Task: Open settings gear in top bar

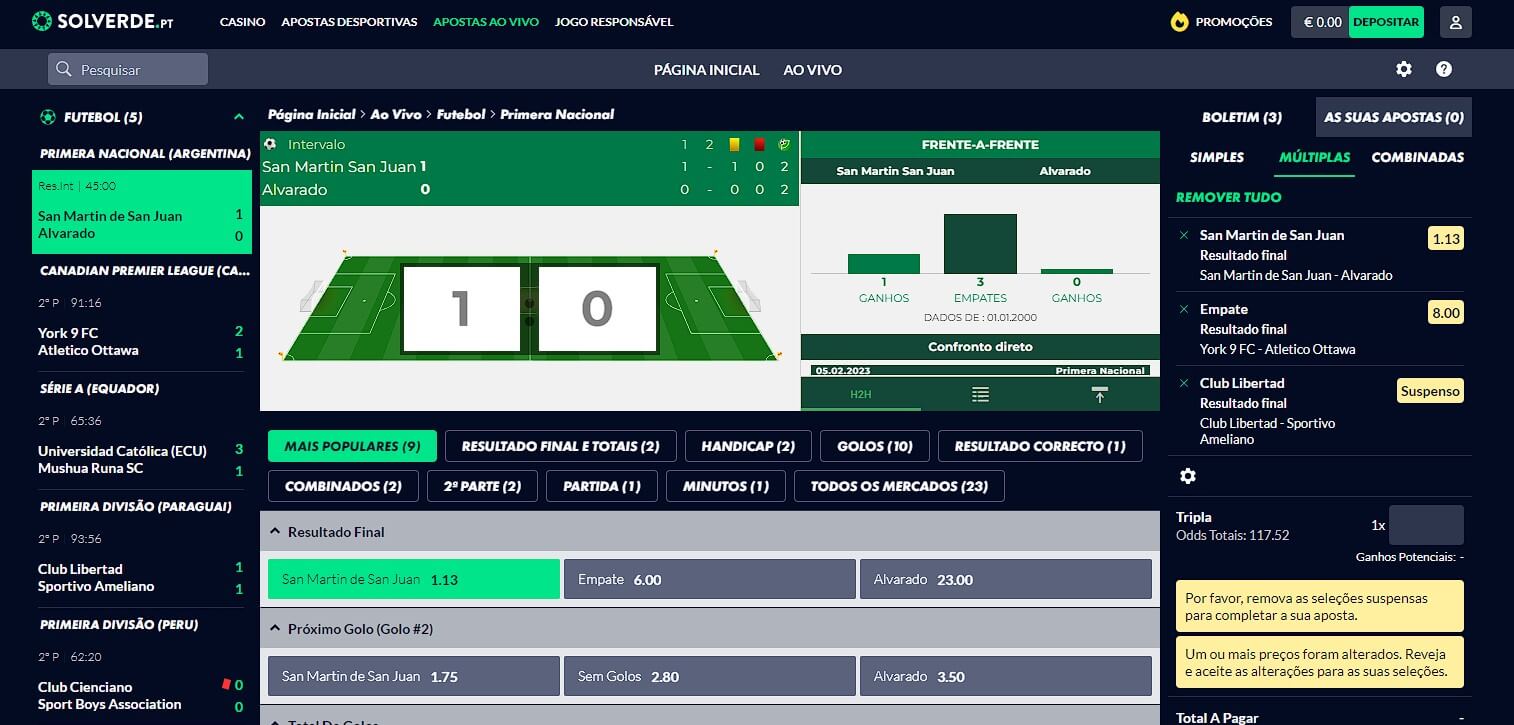Action: click(1404, 69)
